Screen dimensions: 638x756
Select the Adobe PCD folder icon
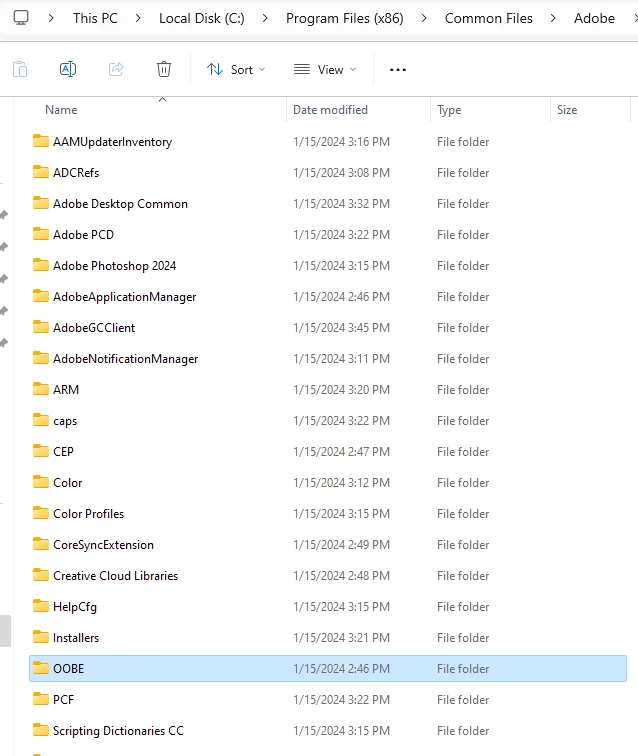(41, 234)
